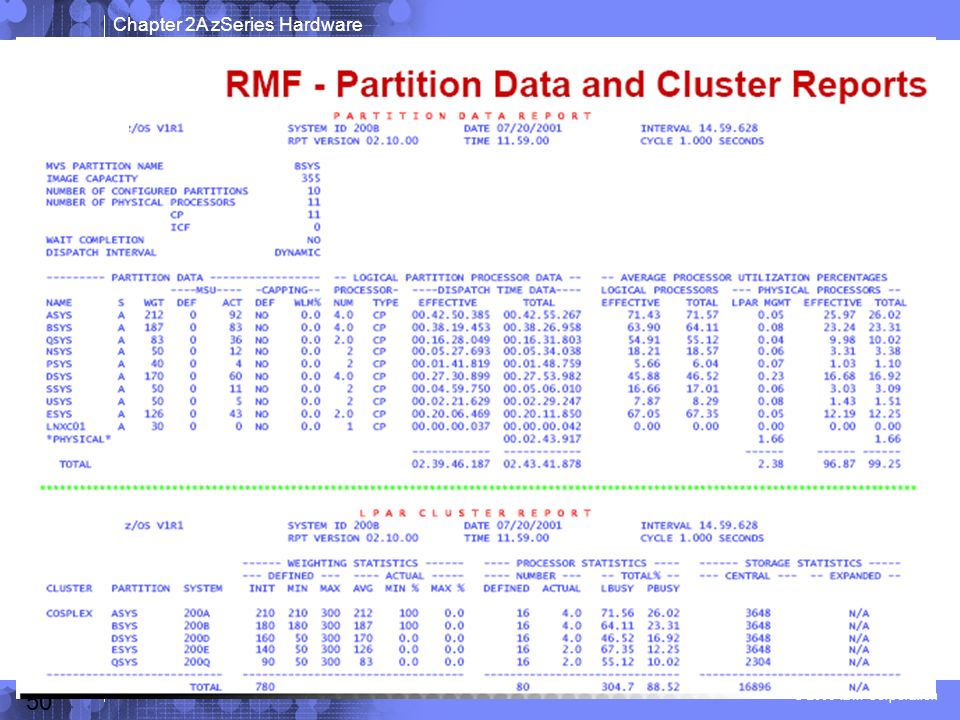This screenshot has height=720, width=960.
Task: Select effective dispatch time "00.42.50.385"
Action: (451, 315)
